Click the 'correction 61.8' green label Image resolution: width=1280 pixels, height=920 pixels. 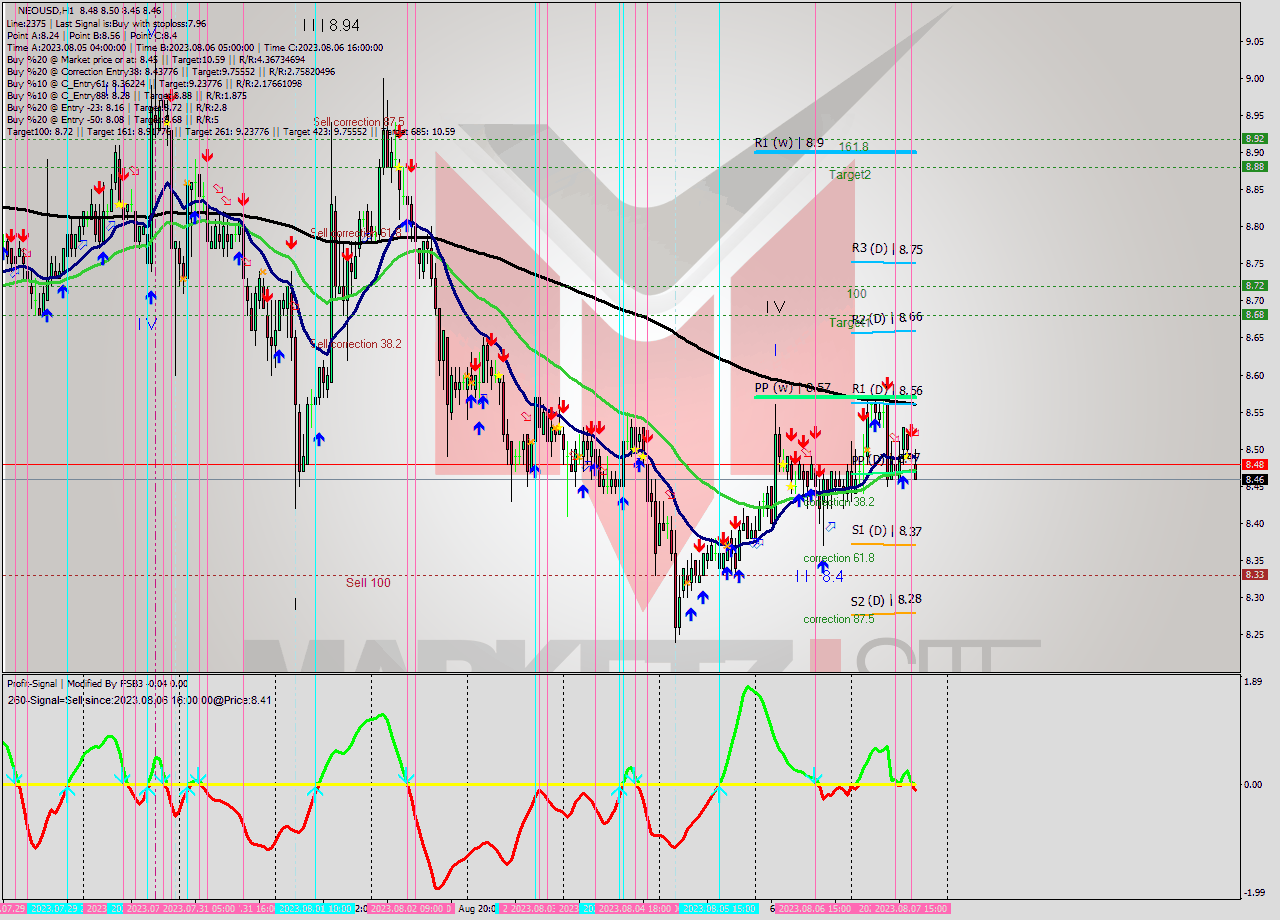(838, 558)
